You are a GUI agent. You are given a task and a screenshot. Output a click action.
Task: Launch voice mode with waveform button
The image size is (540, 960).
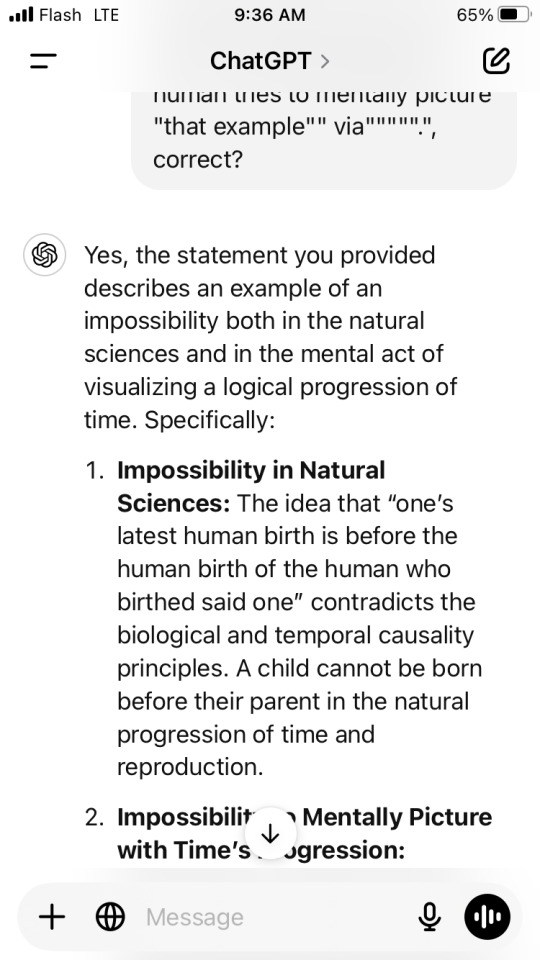(x=487, y=917)
